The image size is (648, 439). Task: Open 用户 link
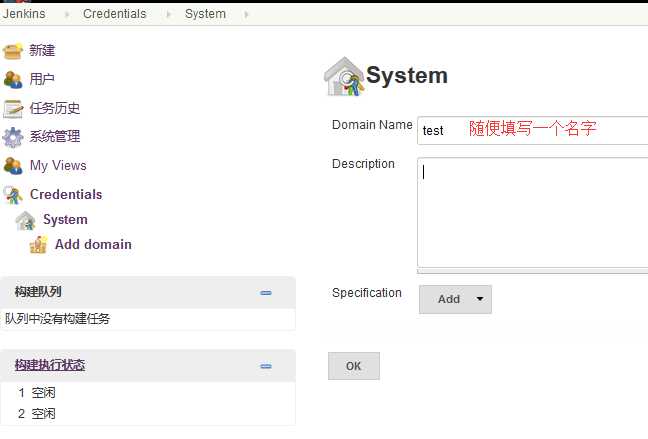[x=42, y=79]
